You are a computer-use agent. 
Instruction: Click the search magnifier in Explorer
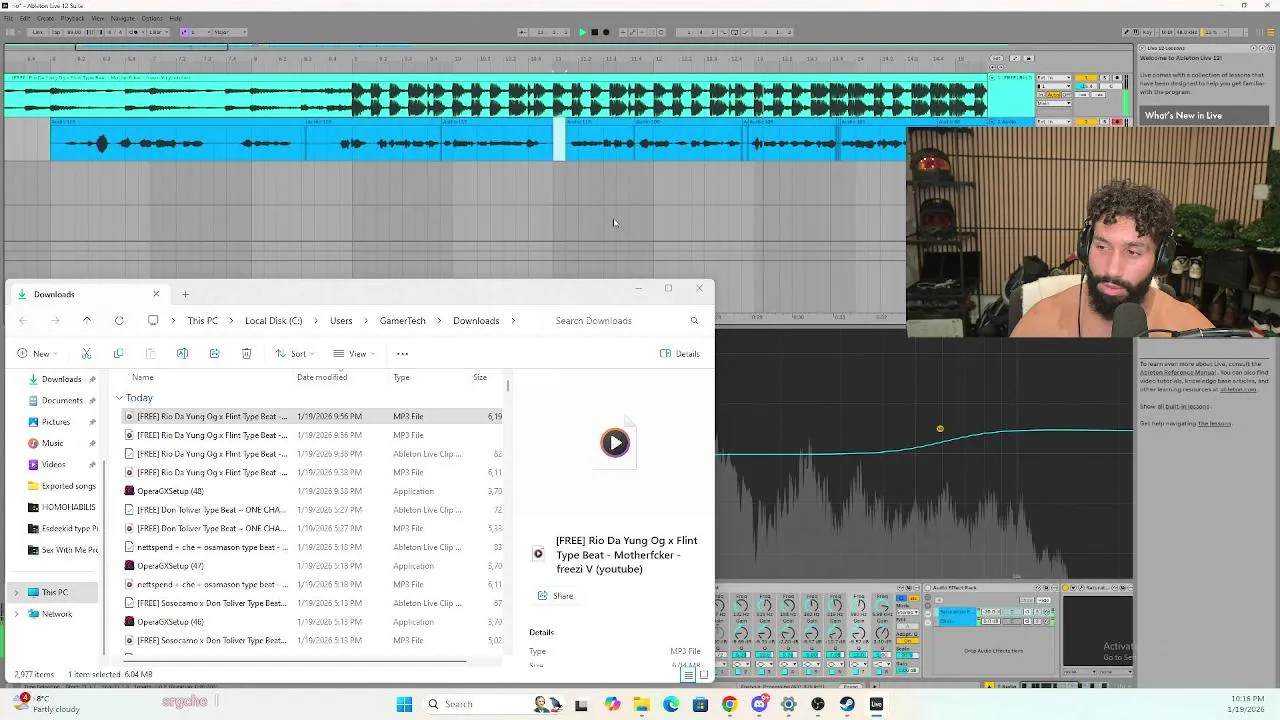coord(694,321)
